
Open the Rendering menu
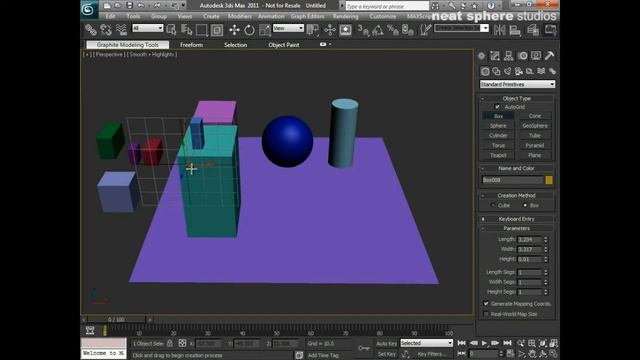pos(345,17)
